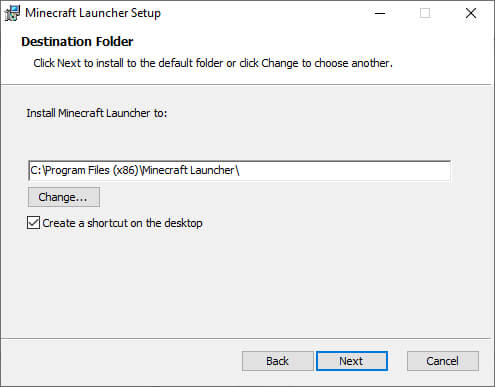
Task: Proceed with the Next button
Action: (x=352, y=361)
